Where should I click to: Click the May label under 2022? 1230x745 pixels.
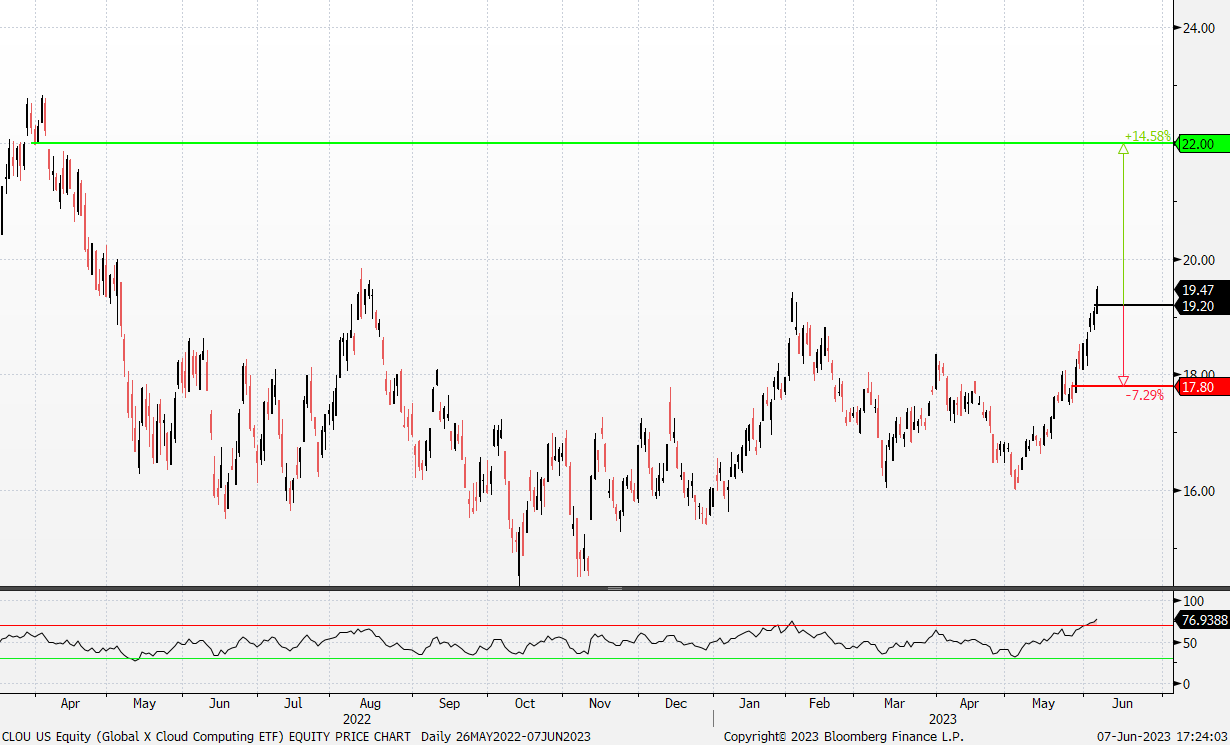pyautogui.click(x=144, y=704)
